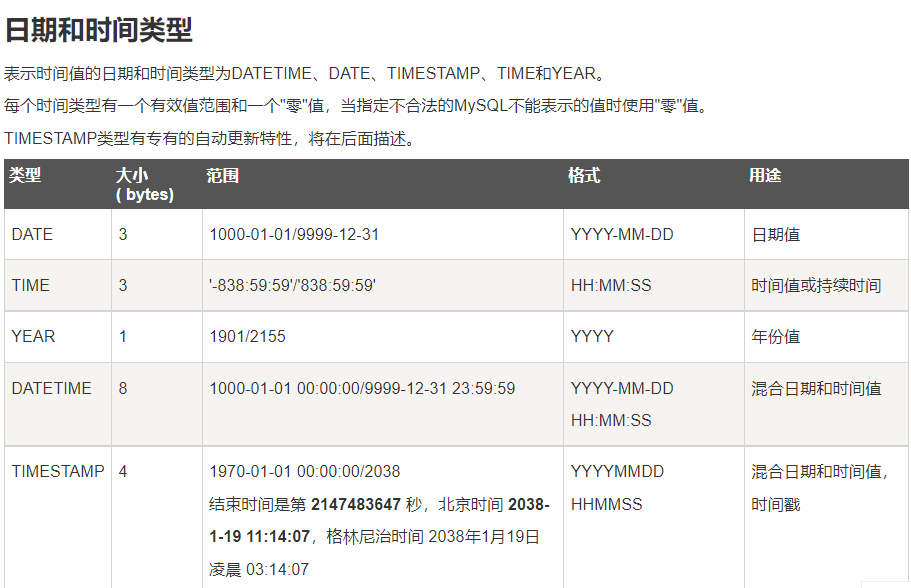Click the range ending with 9999-12-31 23:59:59

click(362, 388)
